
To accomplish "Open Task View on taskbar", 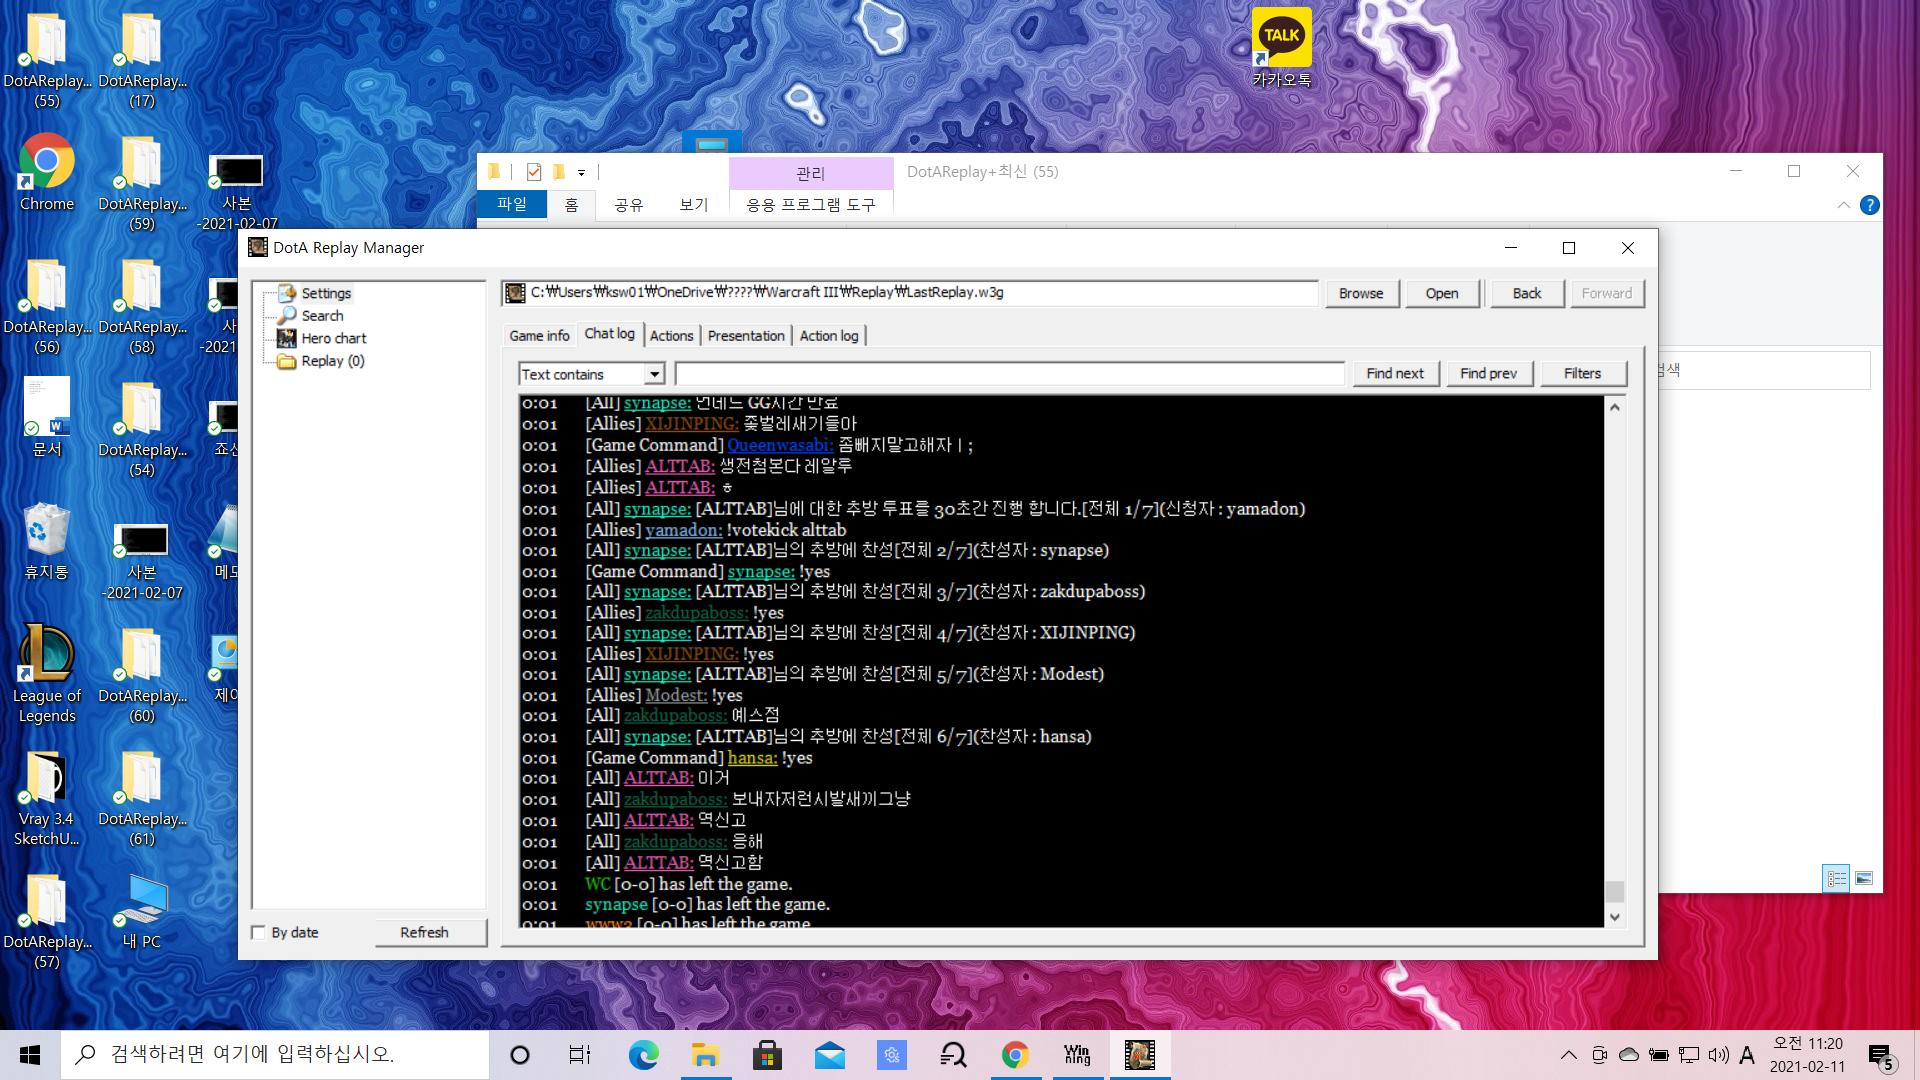I will 580,1055.
